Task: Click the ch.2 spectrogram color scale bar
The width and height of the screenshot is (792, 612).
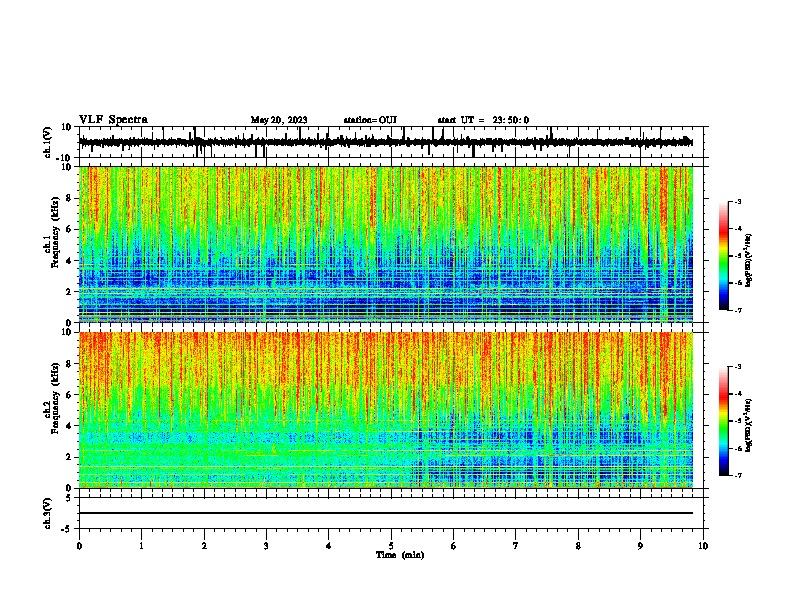Action: click(724, 421)
